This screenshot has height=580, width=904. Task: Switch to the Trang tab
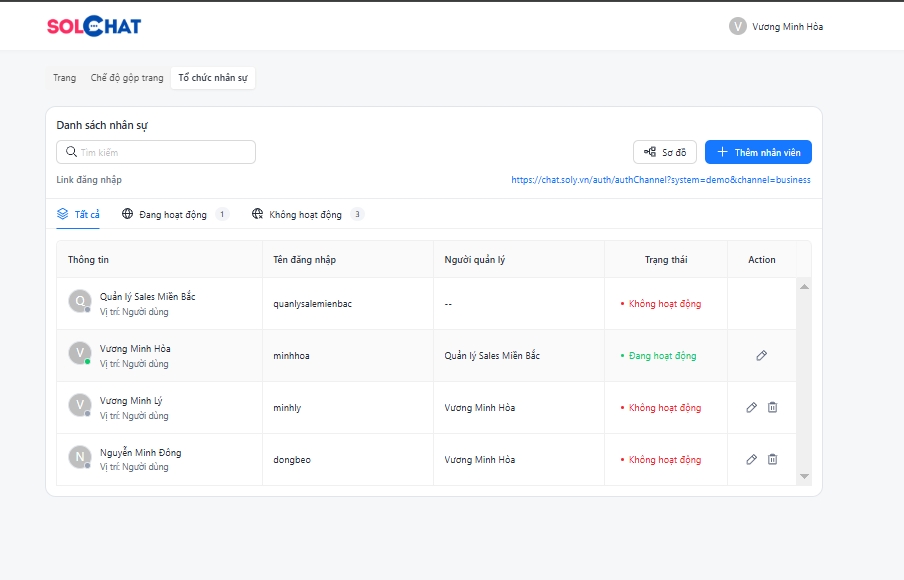coord(64,78)
